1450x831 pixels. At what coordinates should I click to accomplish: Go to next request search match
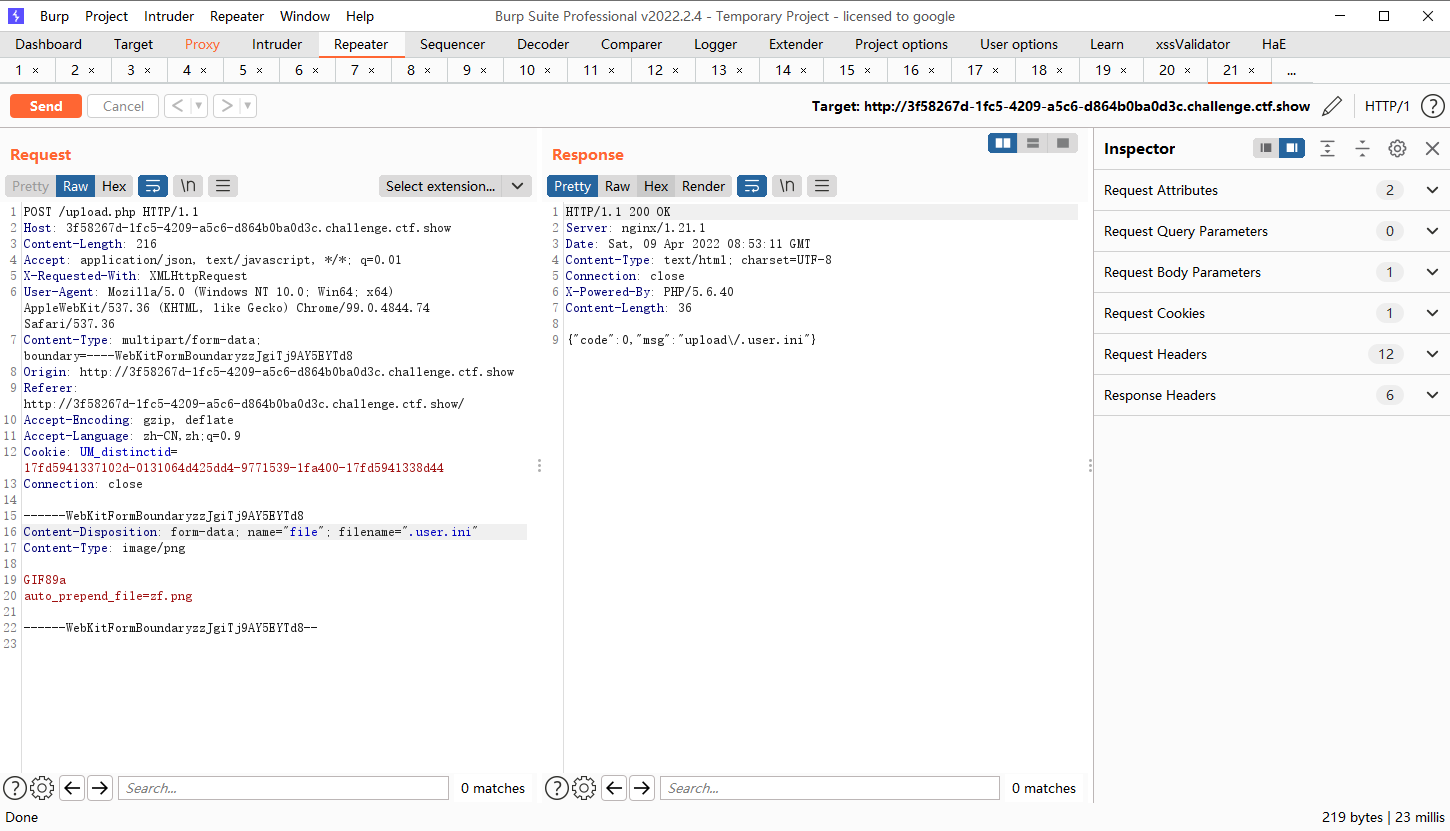click(x=100, y=788)
